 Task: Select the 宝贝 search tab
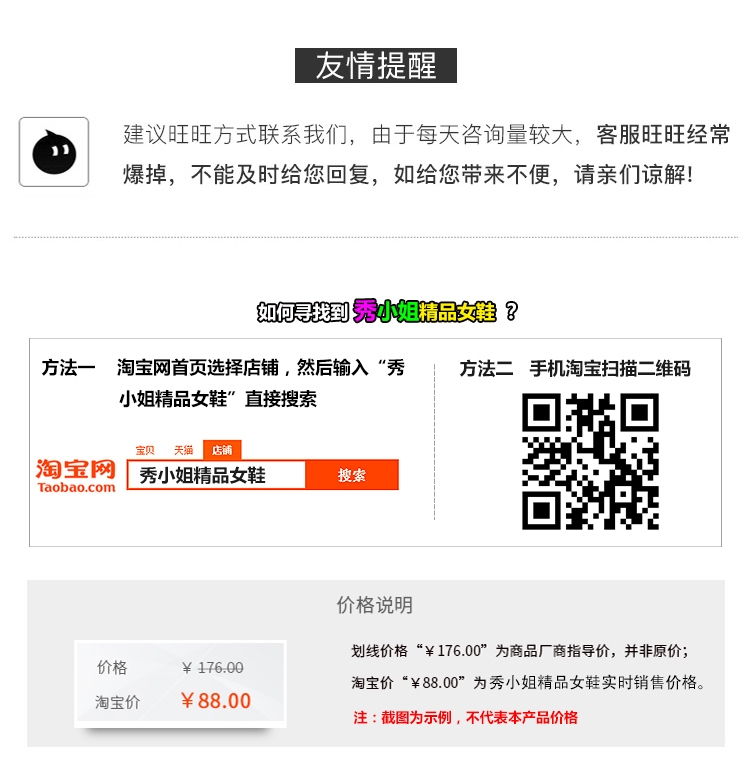point(145,450)
